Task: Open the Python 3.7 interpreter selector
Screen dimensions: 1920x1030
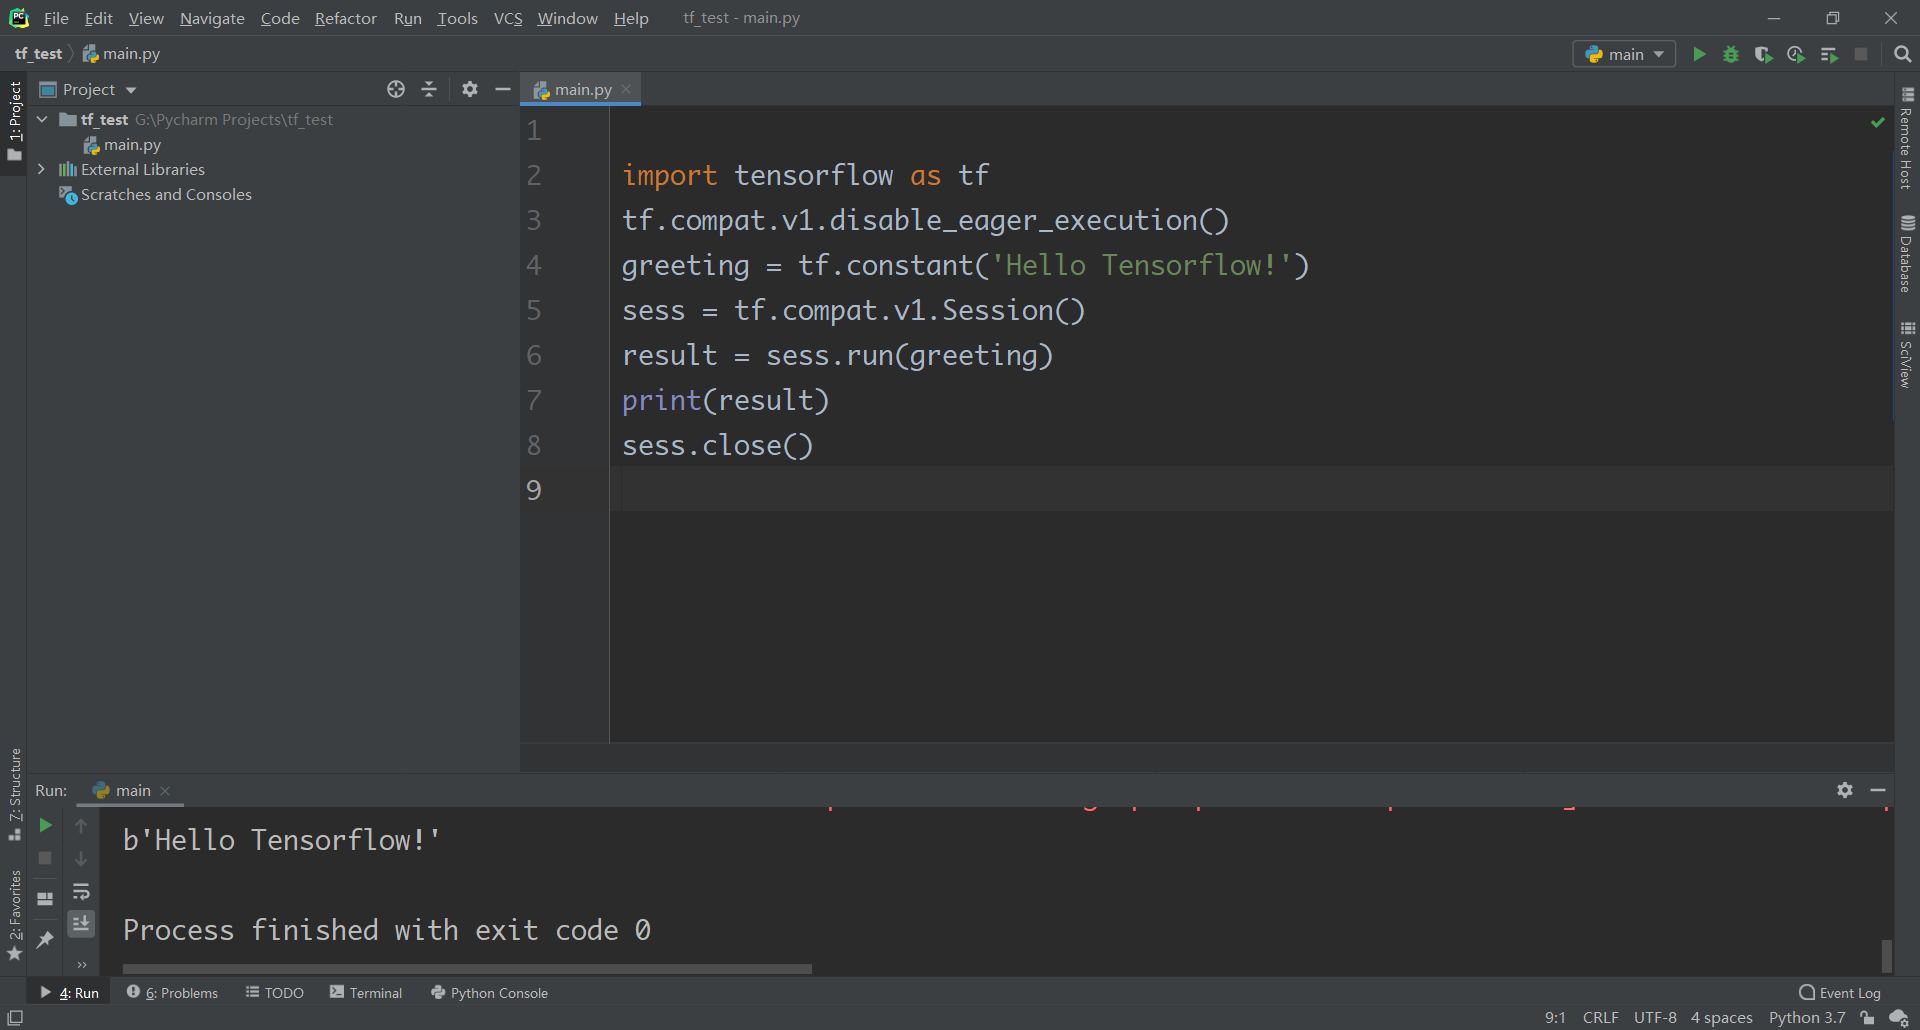Action: pos(1807,1018)
